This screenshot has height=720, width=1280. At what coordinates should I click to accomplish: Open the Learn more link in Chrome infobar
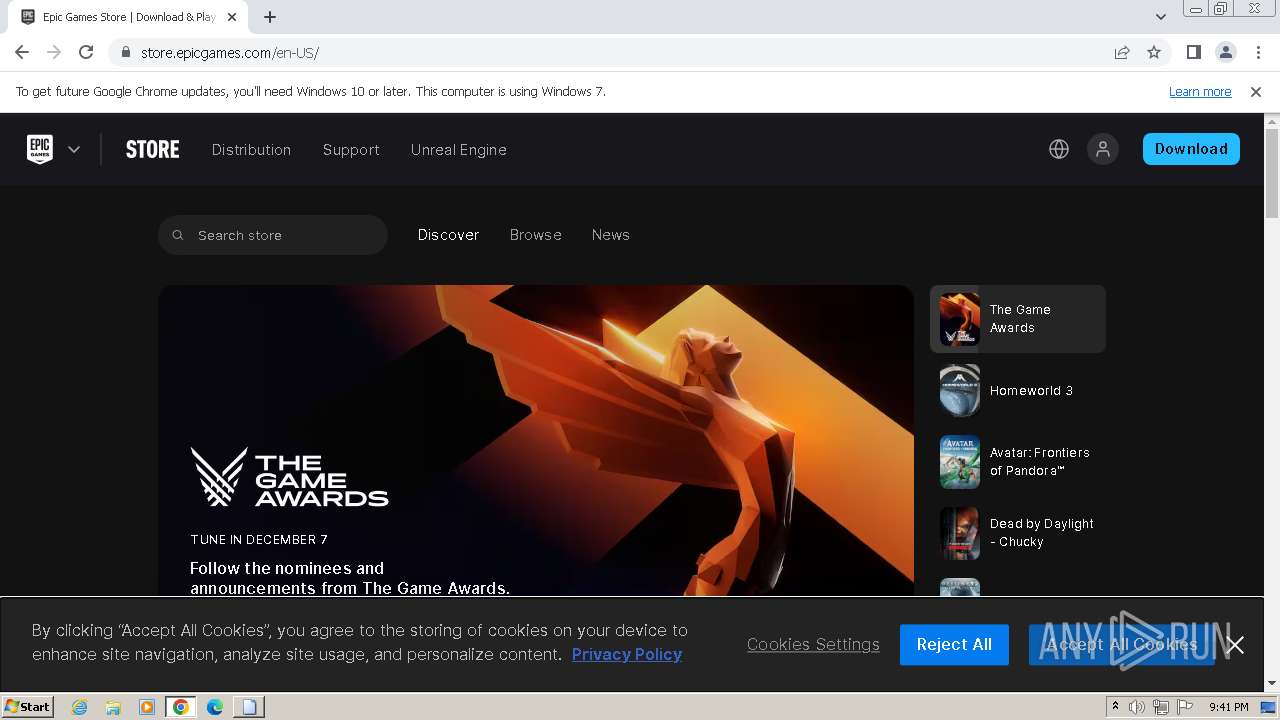[x=1200, y=91]
